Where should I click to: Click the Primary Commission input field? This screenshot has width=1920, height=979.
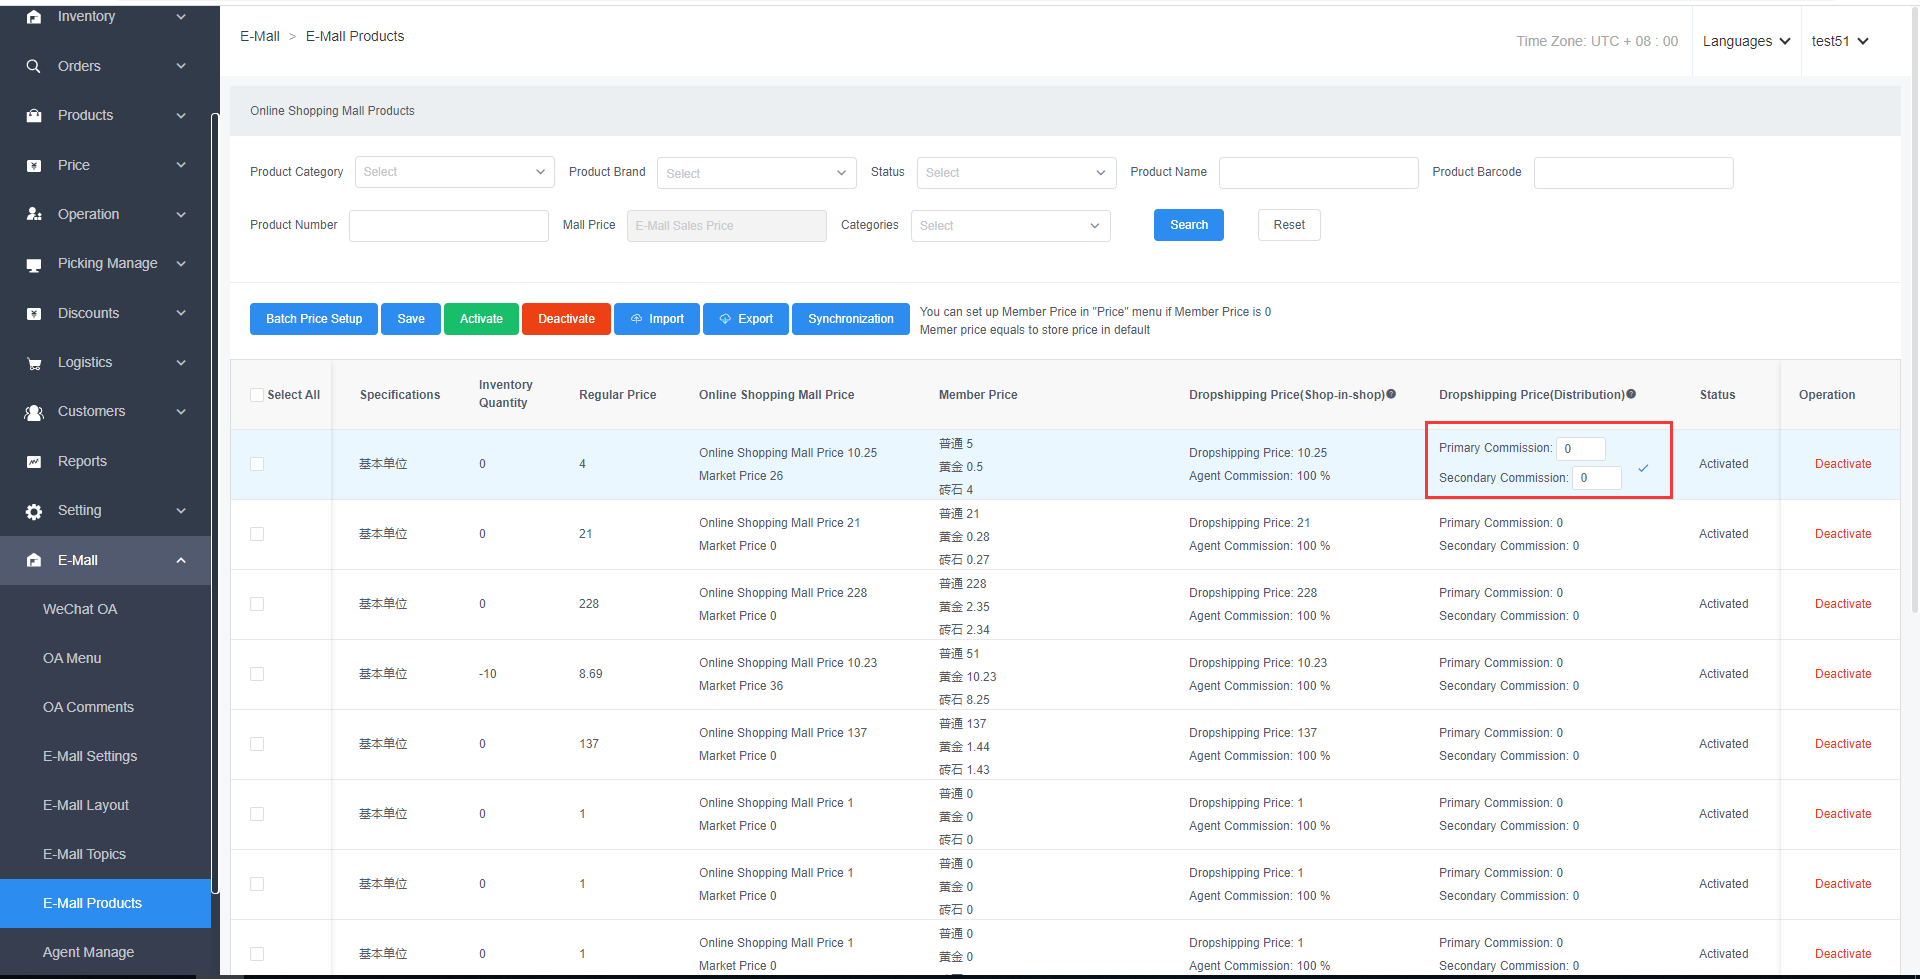(1580, 449)
